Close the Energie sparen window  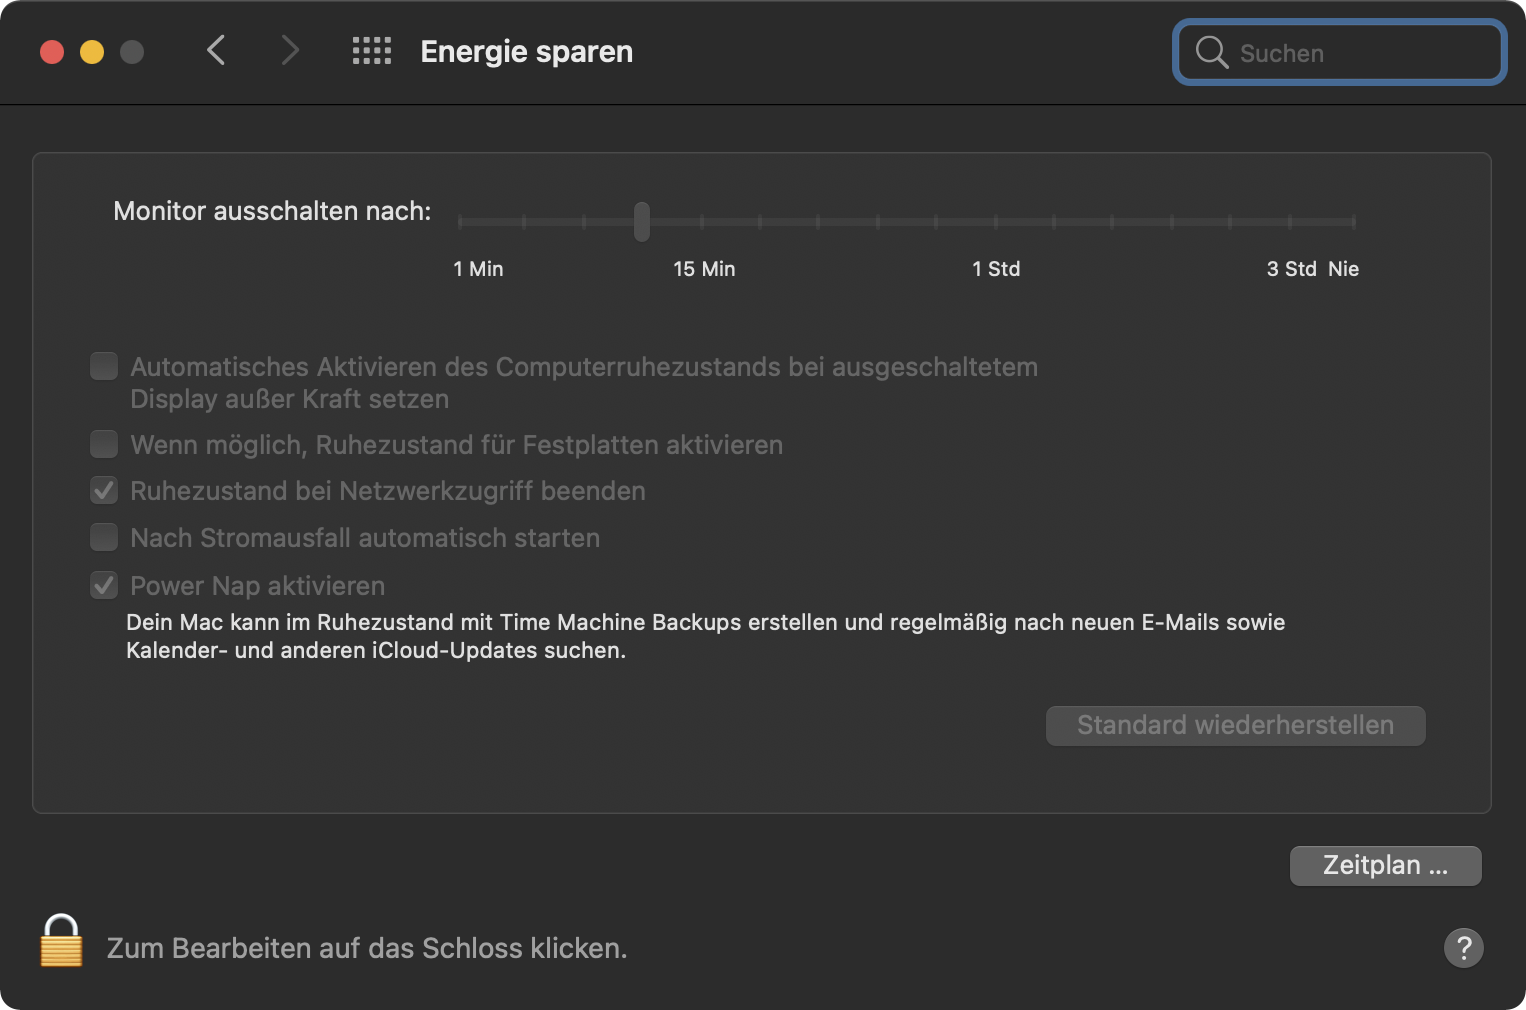click(52, 52)
